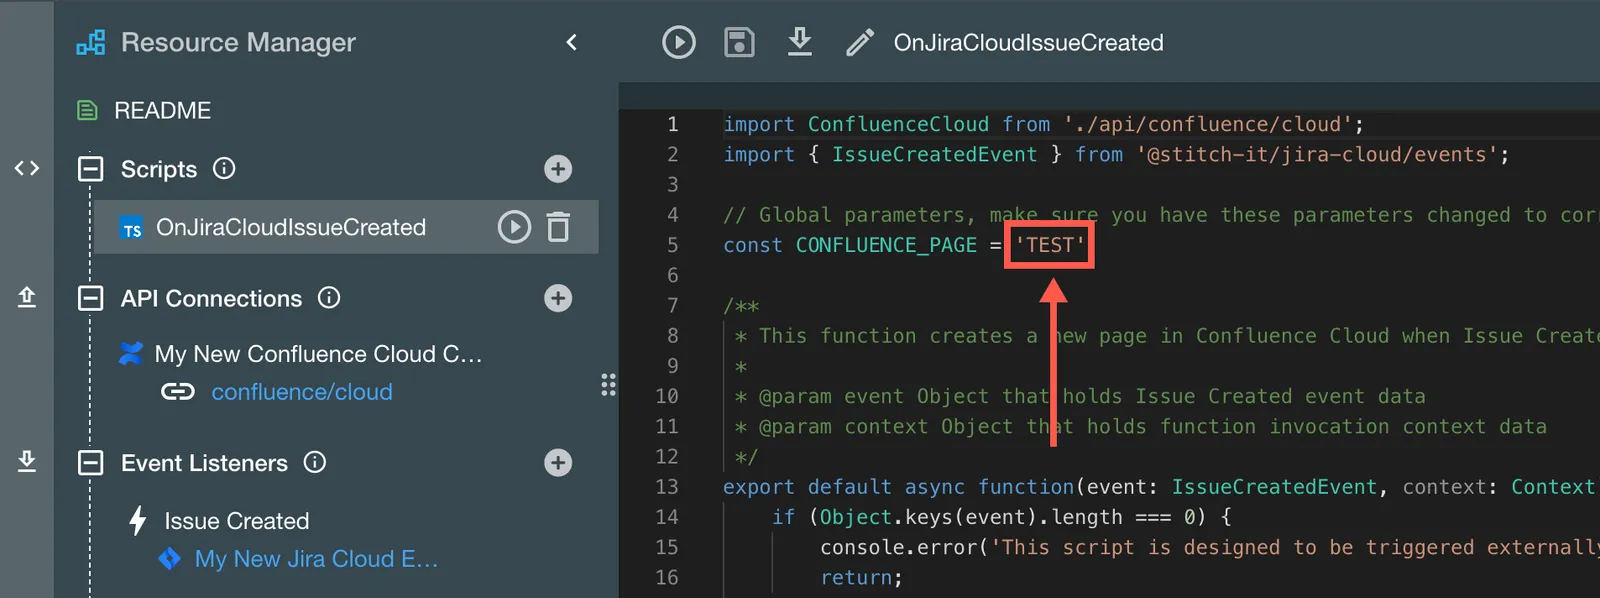The width and height of the screenshot is (1600, 598).
Task: Show info about Scripts
Action: [224, 168]
